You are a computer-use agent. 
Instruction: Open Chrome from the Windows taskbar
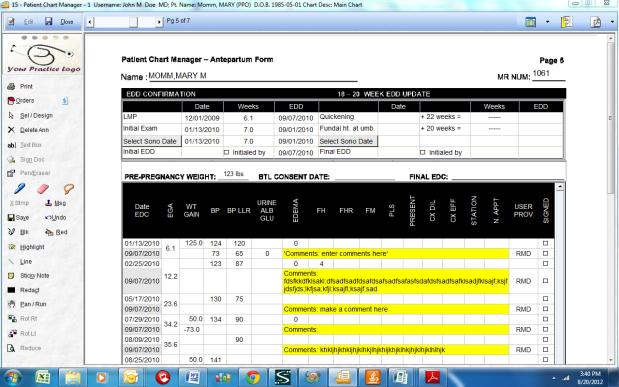(253, 377)
